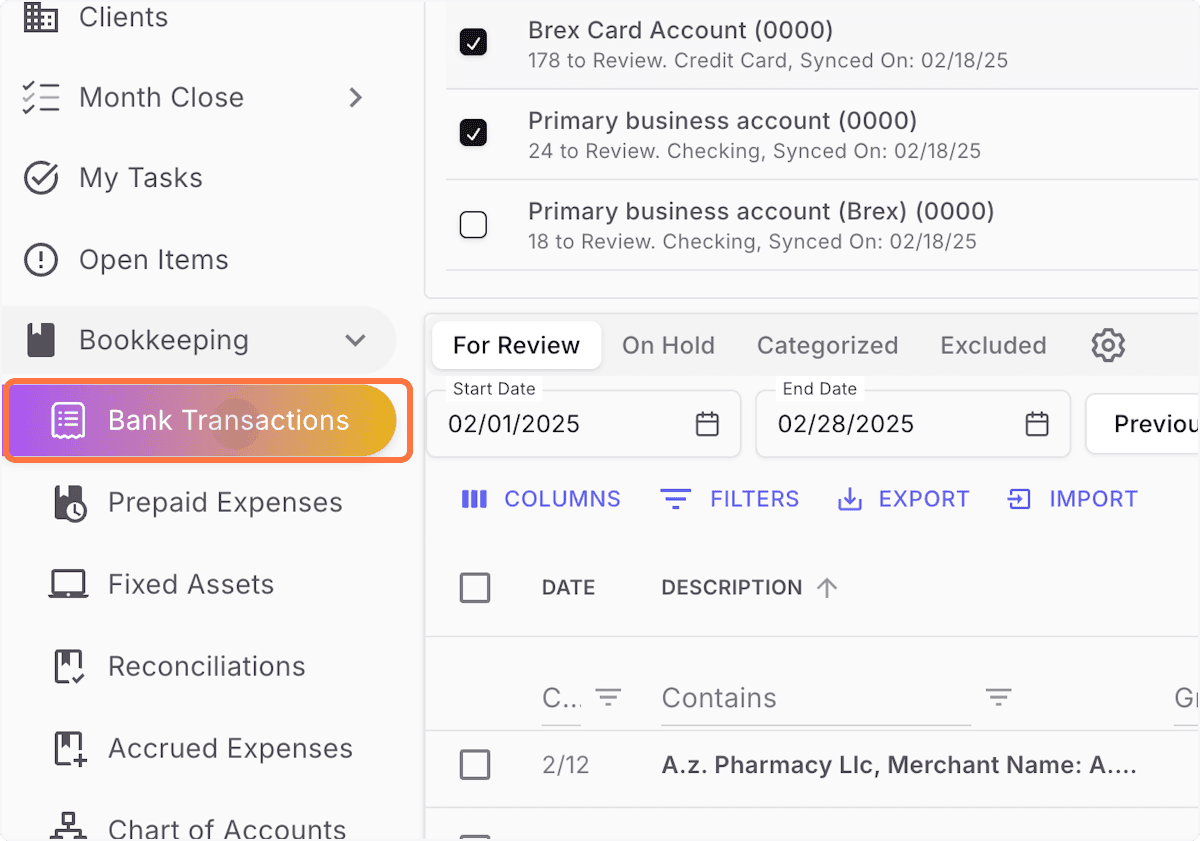Screen dimensions: 1200x841
Task: Click the Clients building icon
Action: pos(40,16)
